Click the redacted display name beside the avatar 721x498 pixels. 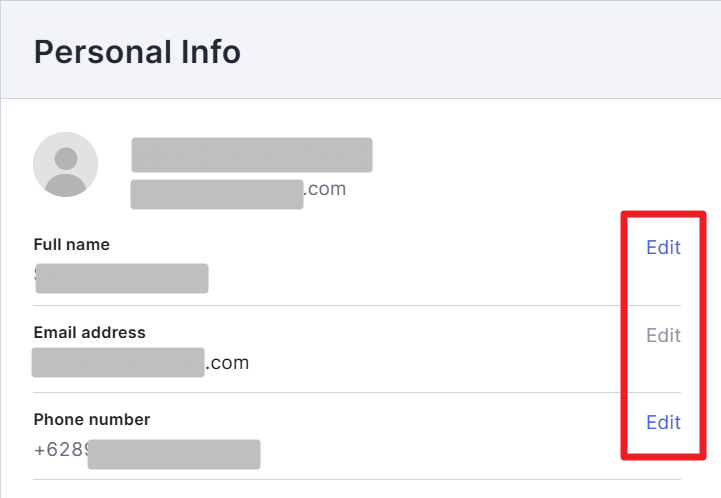252,155
